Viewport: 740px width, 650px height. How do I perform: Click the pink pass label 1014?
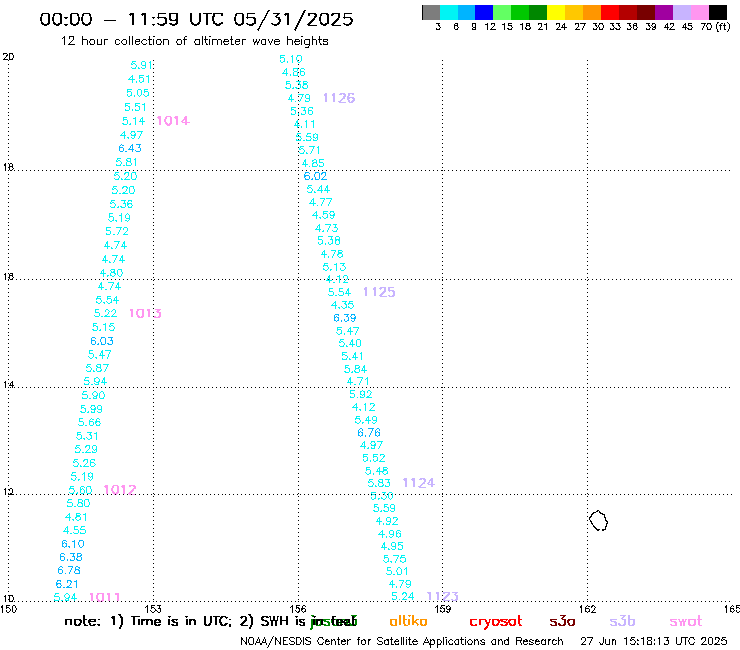click(173, 121)
